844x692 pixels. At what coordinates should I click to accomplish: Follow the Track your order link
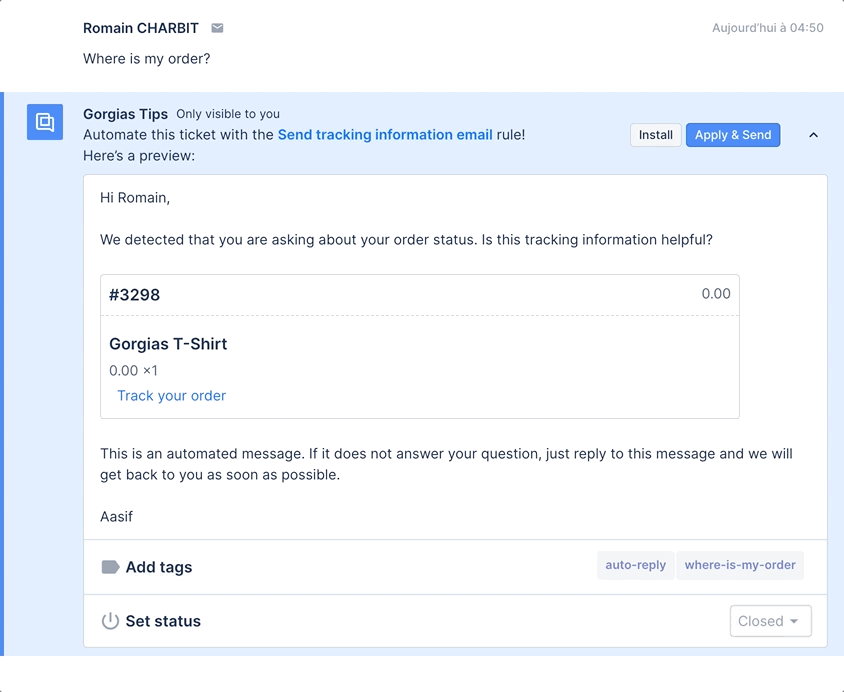point(172,396)
